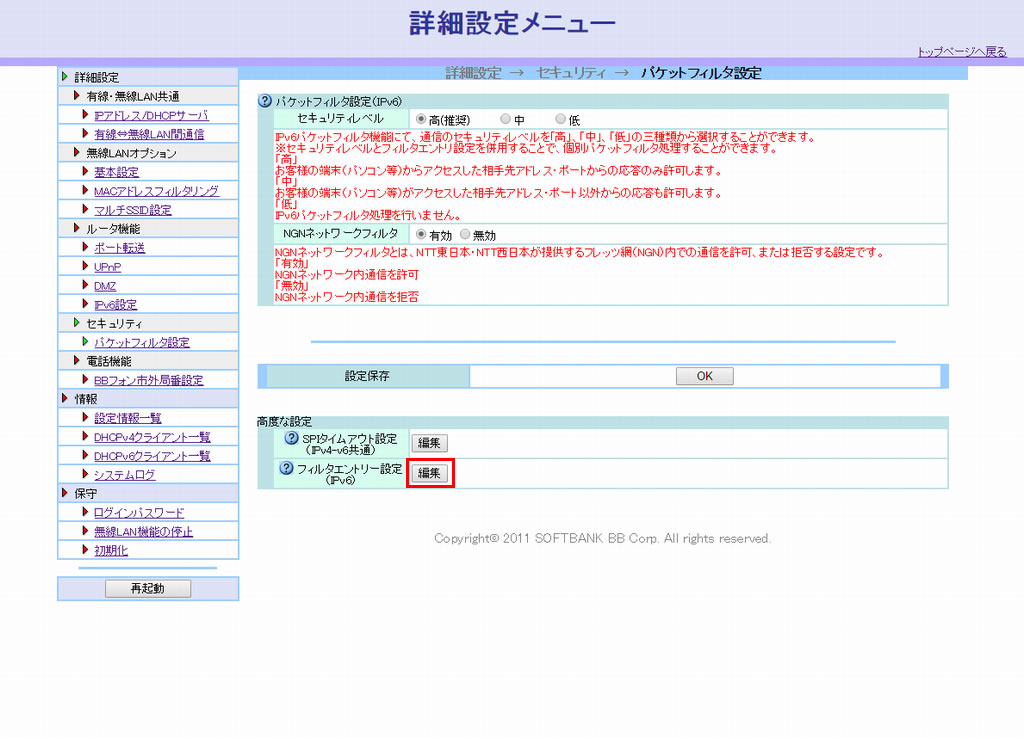Click the help icon next to SPIタイムアウト設定
1024x739 pixels.
(292, 439)
